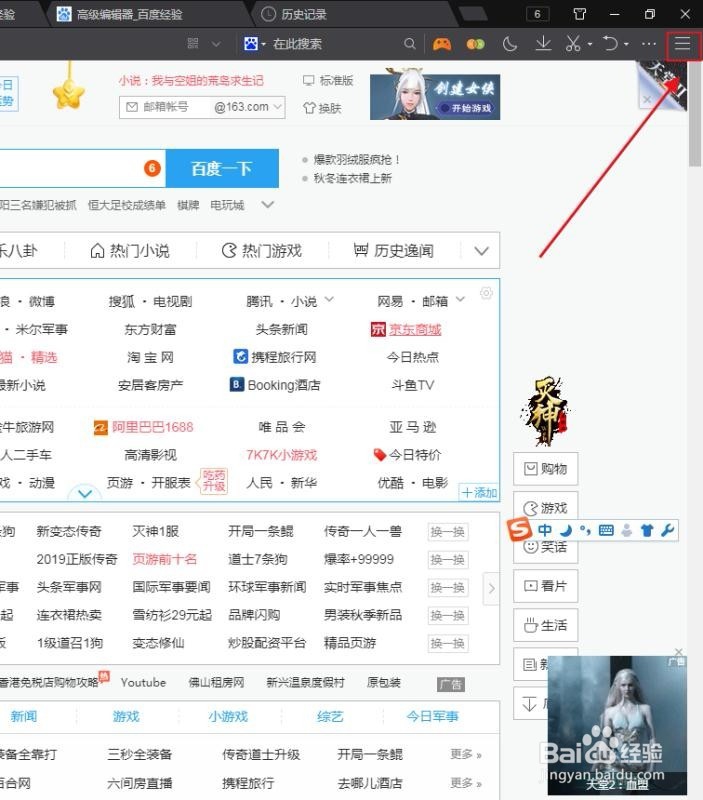This screenshot has height=800, width=703.
Task: Click the 换肤 skin link
Action: point(322,108)
